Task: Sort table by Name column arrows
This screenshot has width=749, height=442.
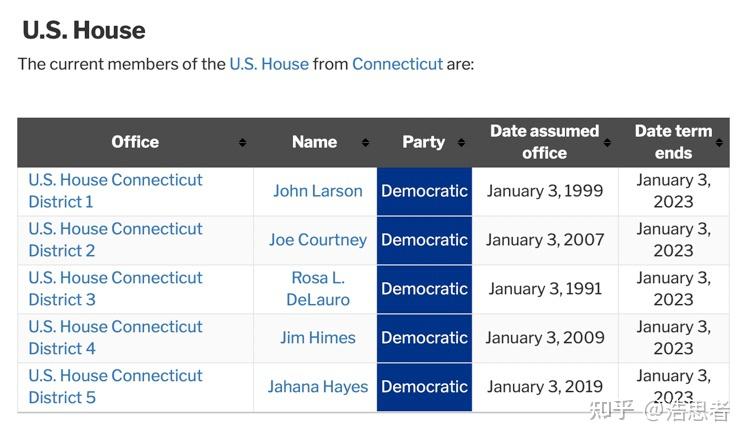Action: tap(365, 143)
